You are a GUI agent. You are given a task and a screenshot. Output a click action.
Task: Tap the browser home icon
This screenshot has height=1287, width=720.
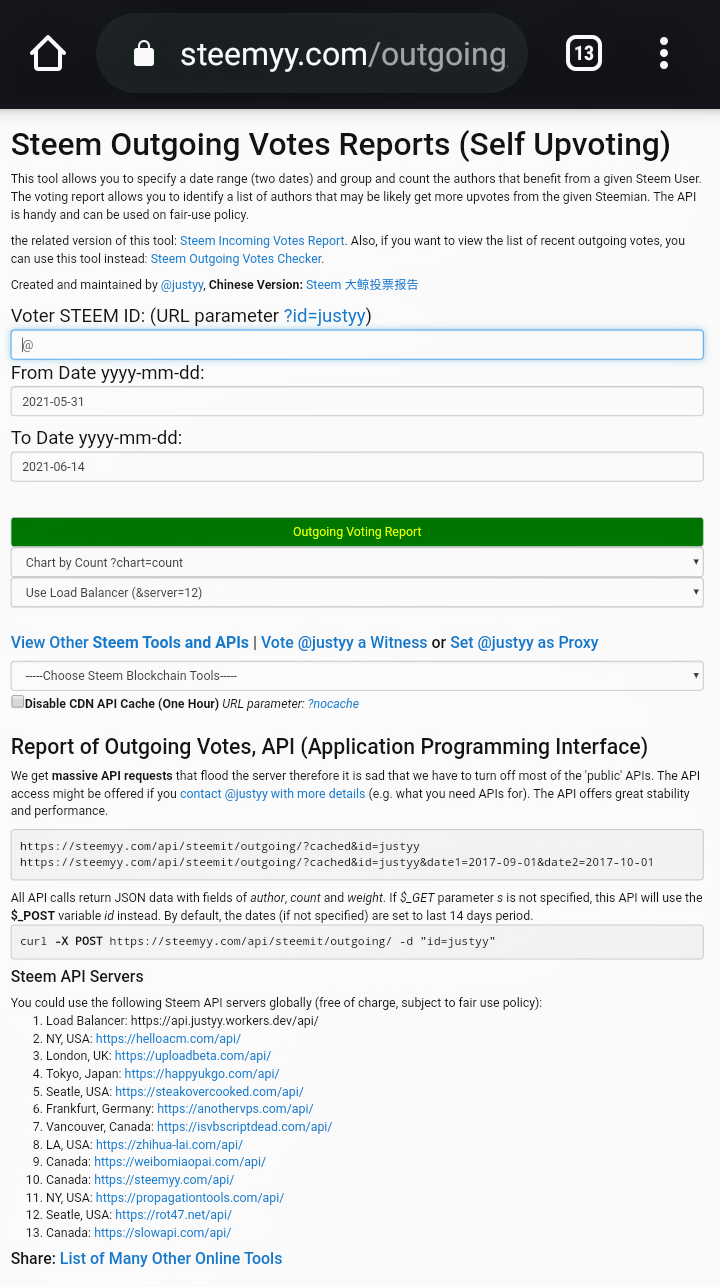click(x=48, y=53)
